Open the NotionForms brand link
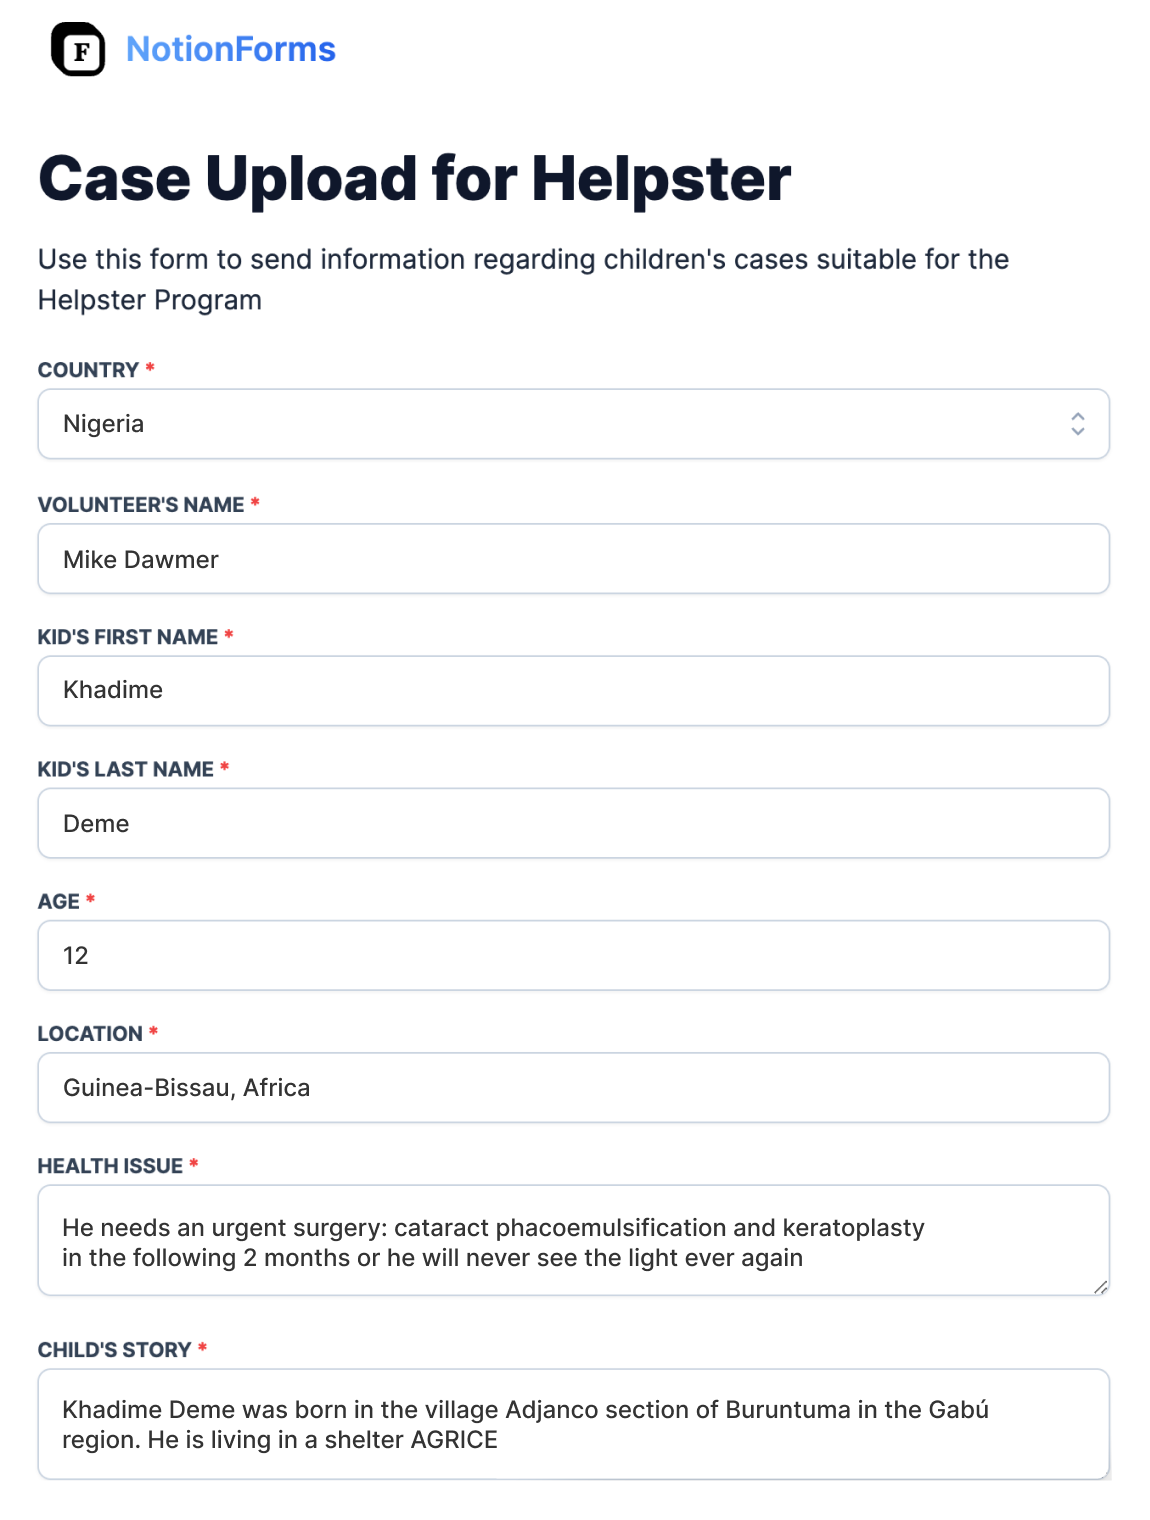The image size is (1150, 1520). pos(230,49)
